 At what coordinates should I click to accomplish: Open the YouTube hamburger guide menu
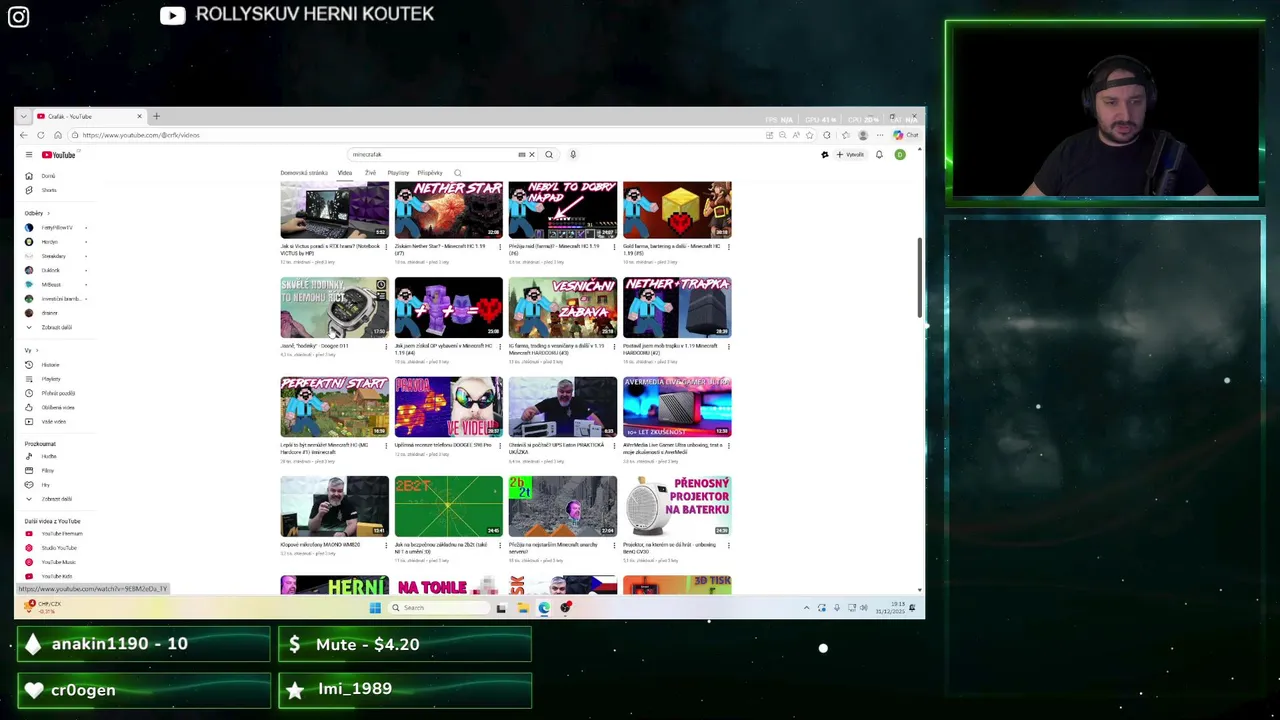pyautogui.click(x=29, y=154)
